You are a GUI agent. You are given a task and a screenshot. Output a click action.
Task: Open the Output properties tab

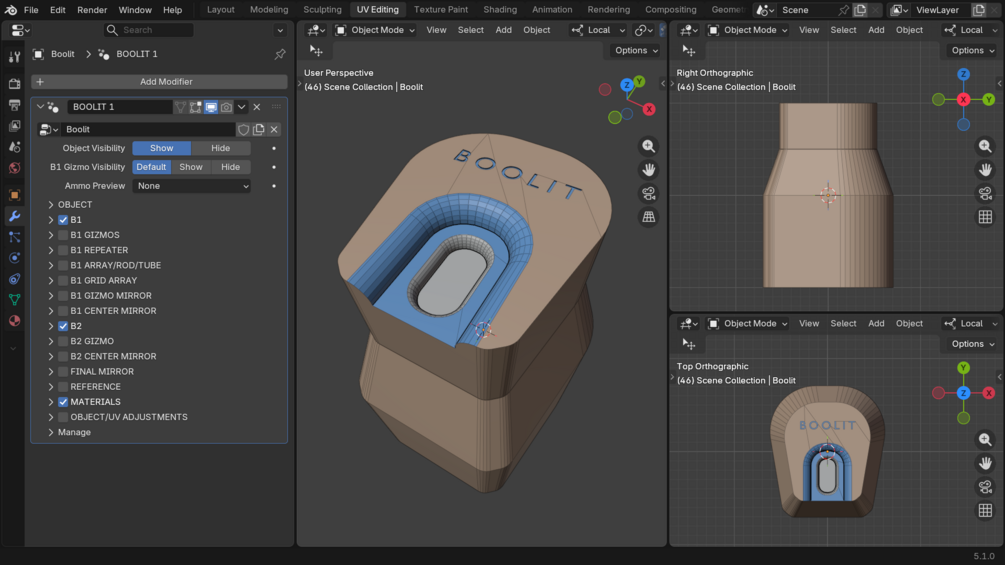click(14, 104)
